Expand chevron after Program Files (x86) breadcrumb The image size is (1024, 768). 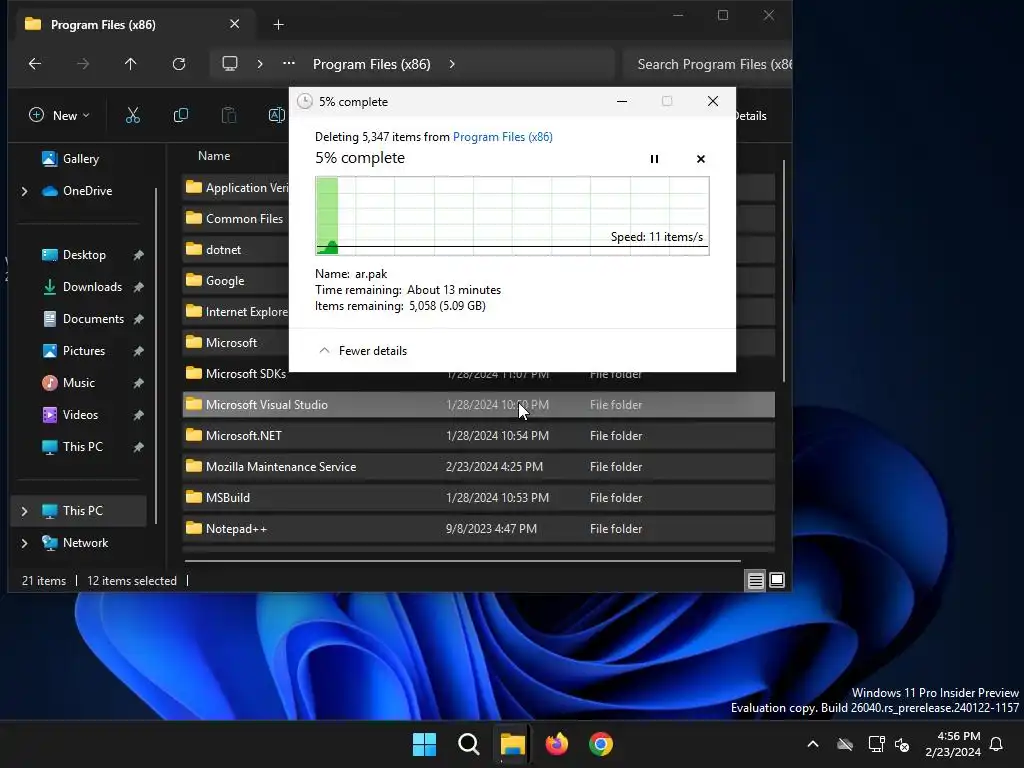452,64
